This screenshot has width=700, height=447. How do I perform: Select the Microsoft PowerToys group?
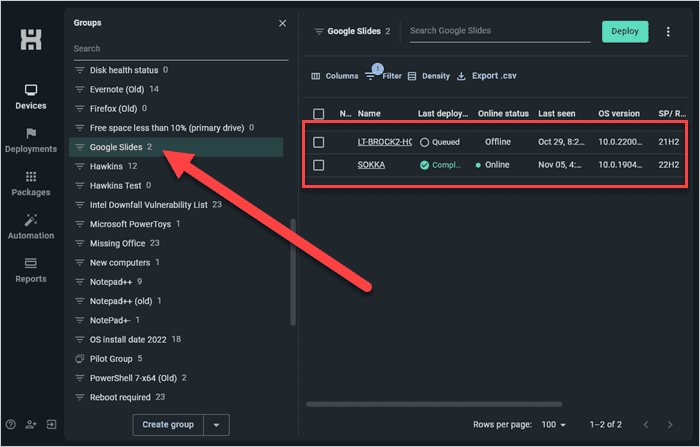(x=176, y=224)
